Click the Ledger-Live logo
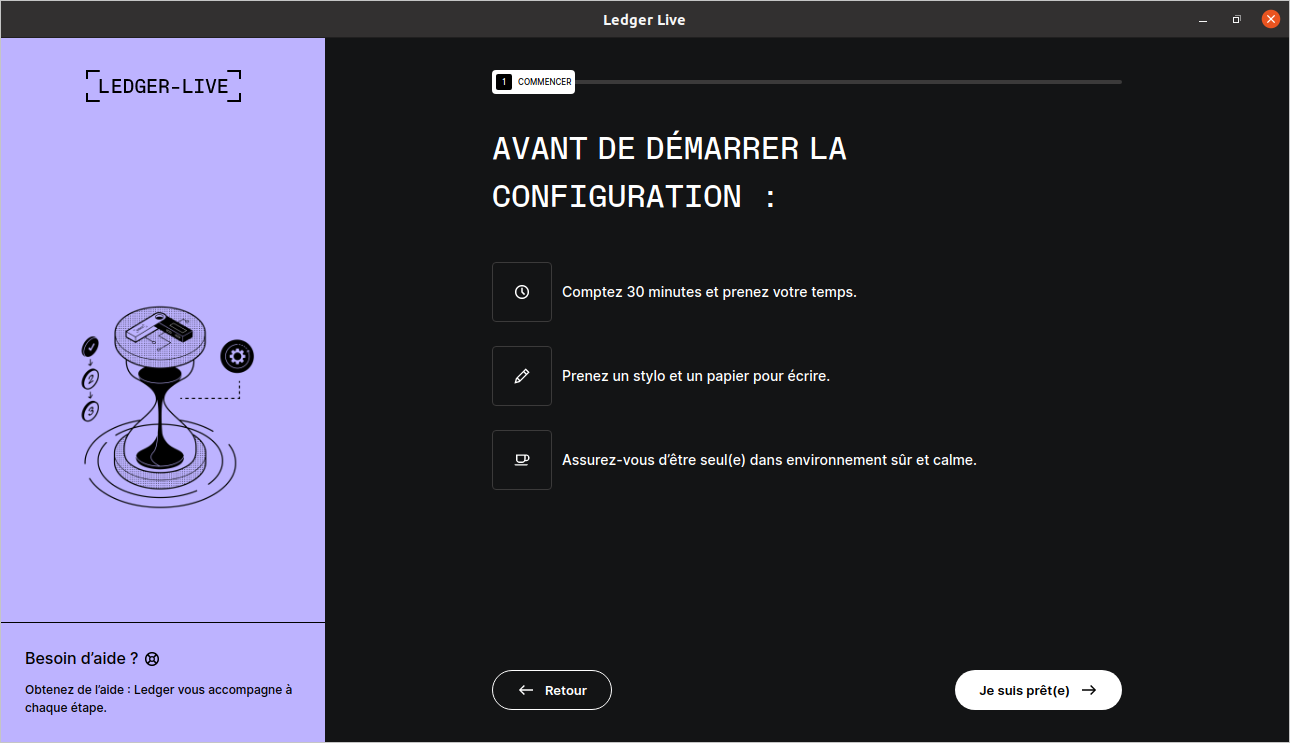 click(163, 86)
